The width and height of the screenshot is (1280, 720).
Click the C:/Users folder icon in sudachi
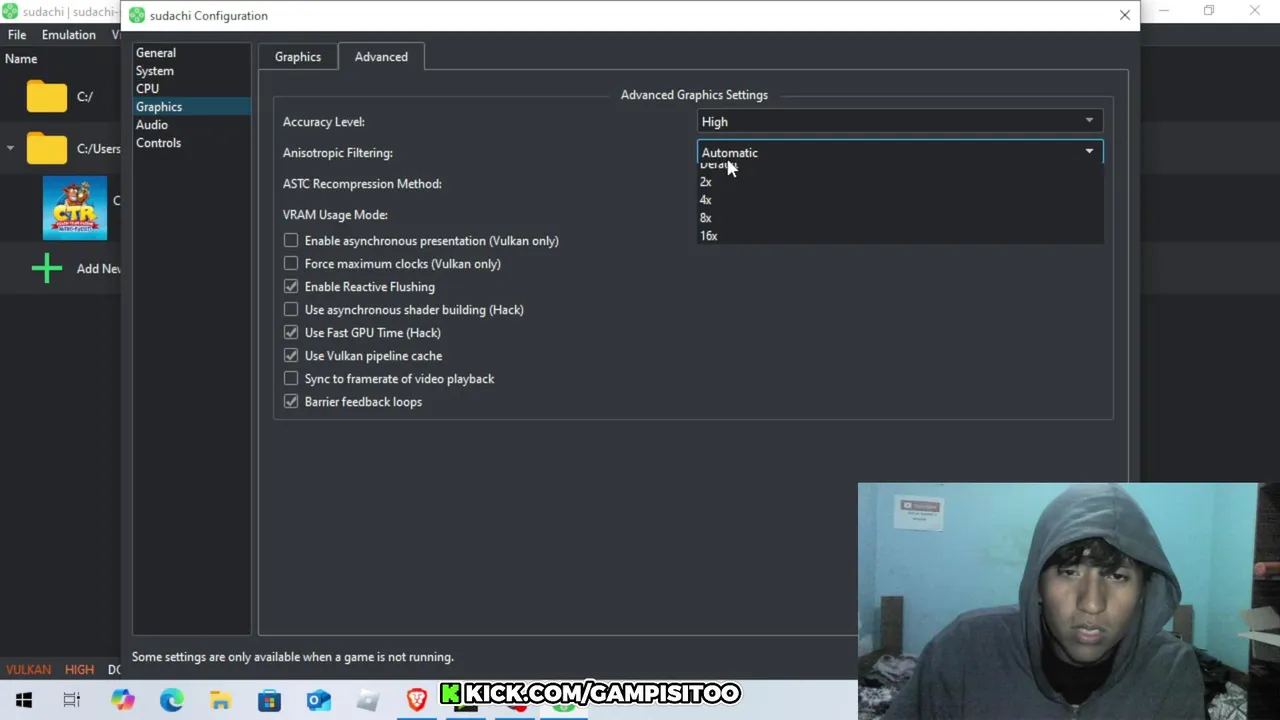coord(47,149)
